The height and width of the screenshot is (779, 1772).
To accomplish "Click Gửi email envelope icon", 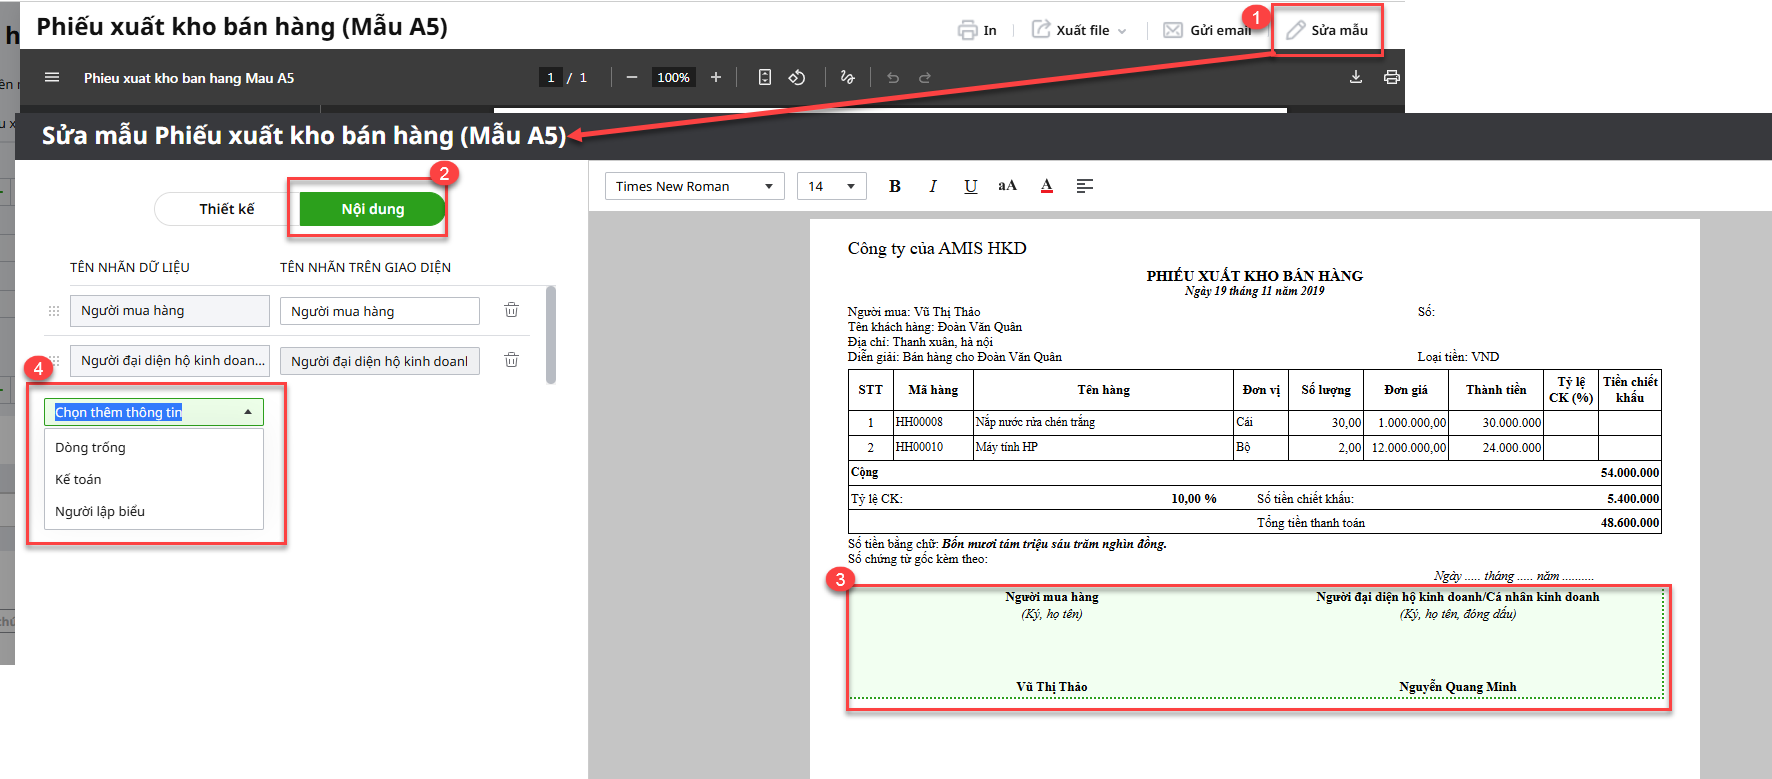I will [1173, 30].
